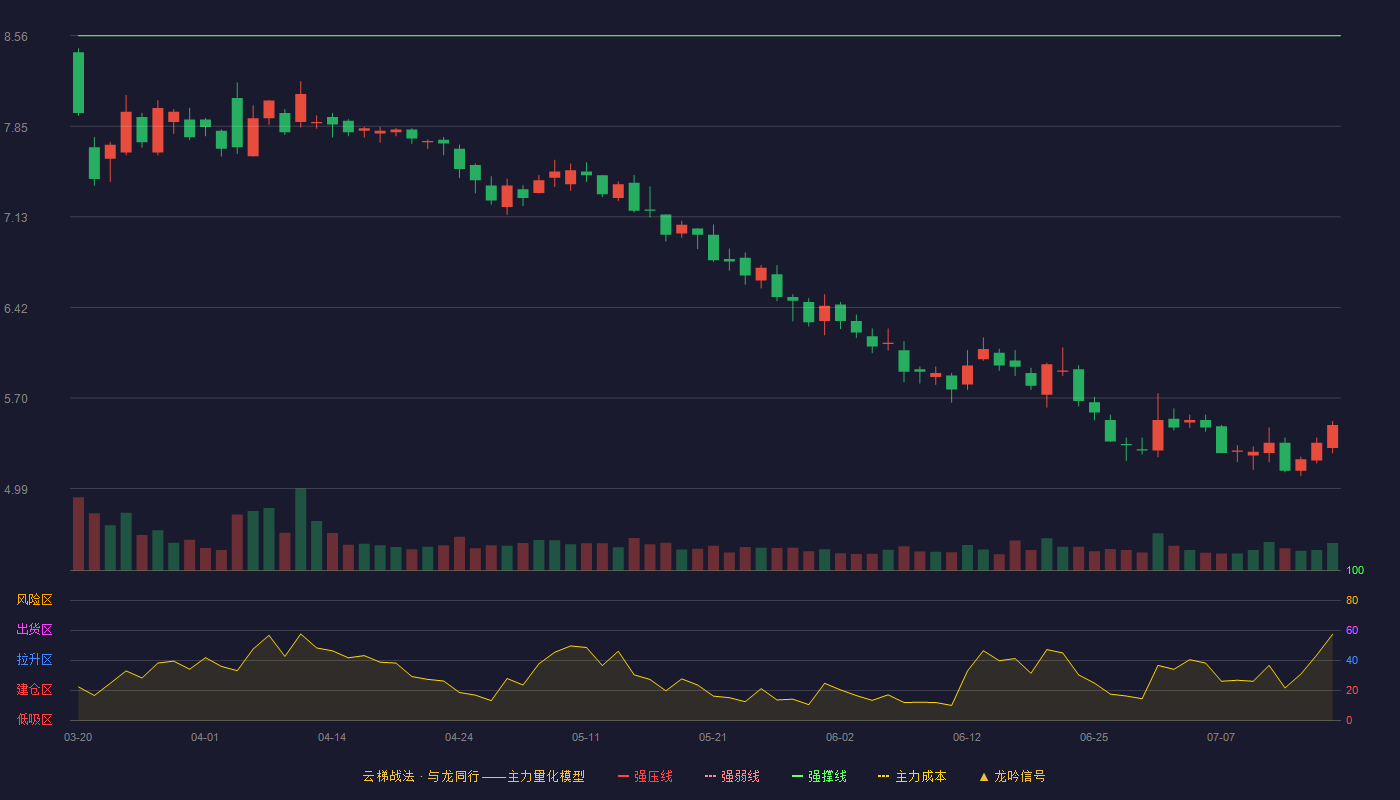Toggle the 强撑线 legend series
The width and height of the screenshot is (1400, 800).
(x=819, y=776)
